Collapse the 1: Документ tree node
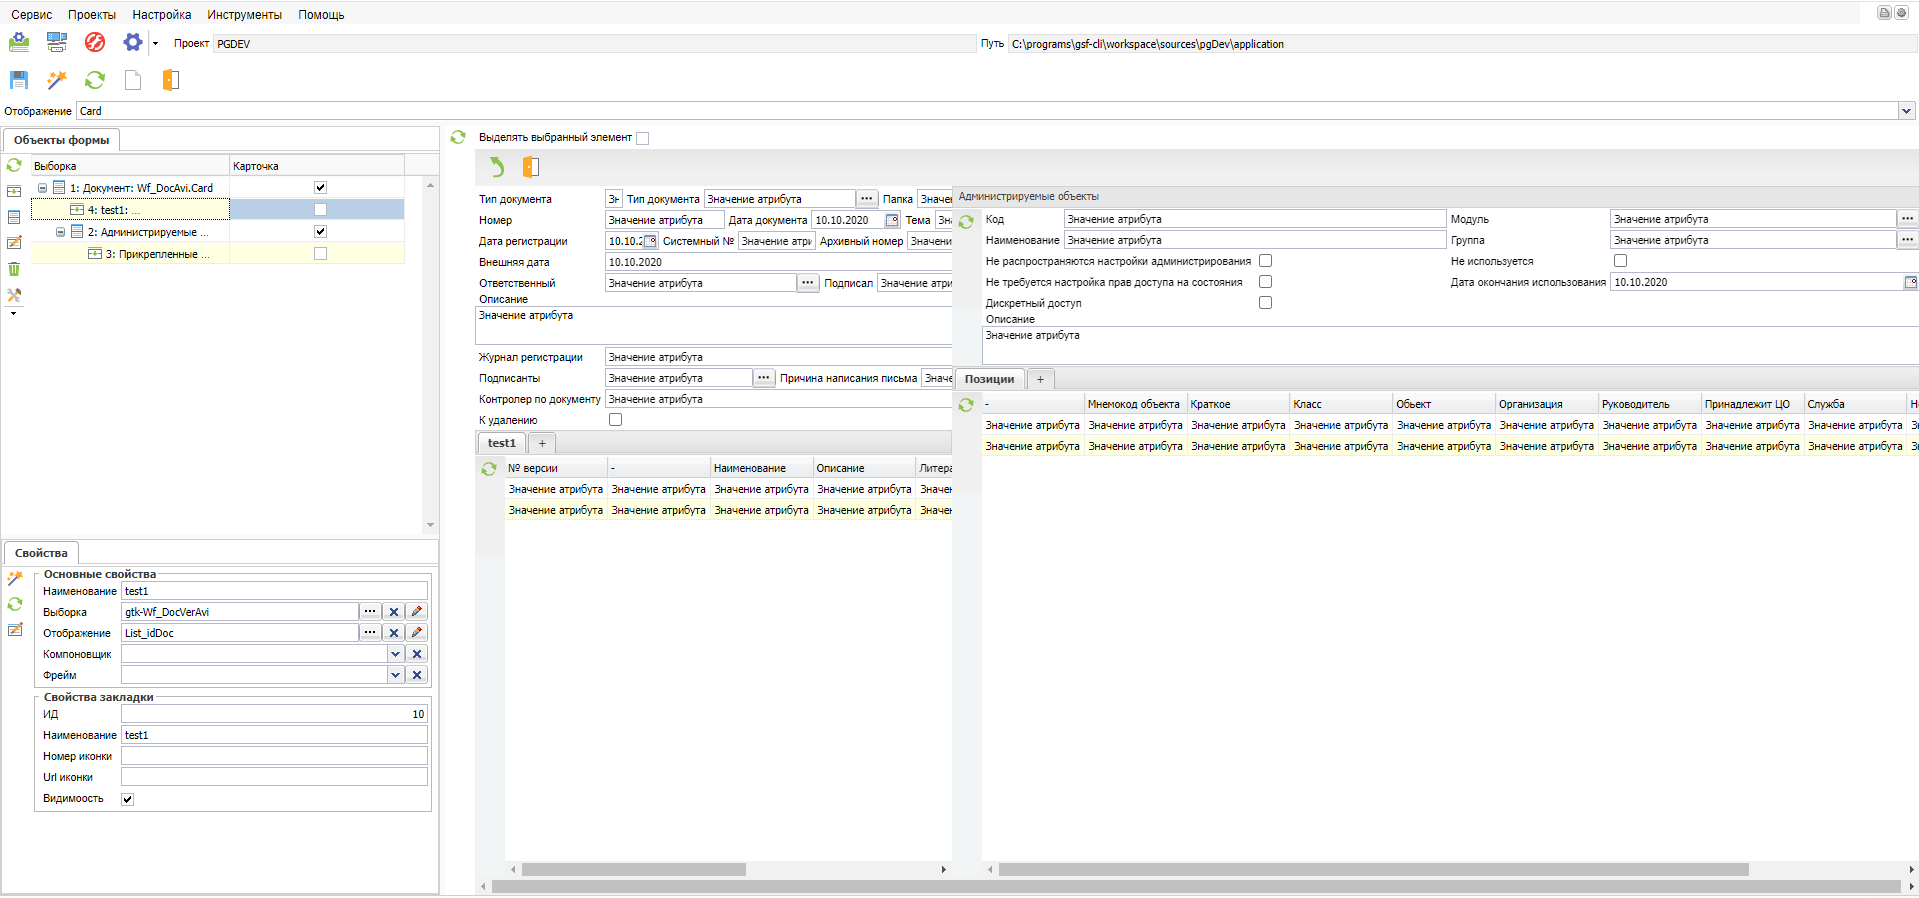Viewport: 1919px width, 898px height. pyautogui.click(x=42, y=188)
